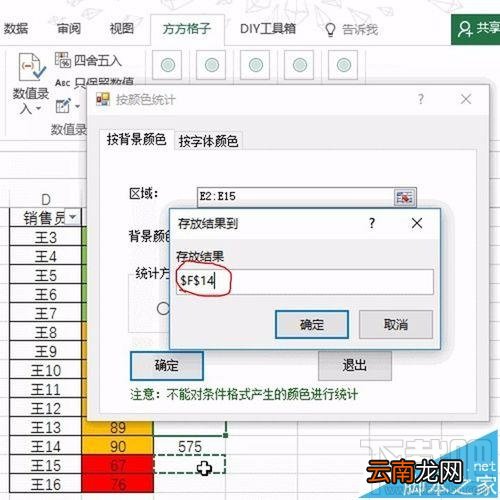
Task: Select cell 王11
Action: [x=46, y=389]
